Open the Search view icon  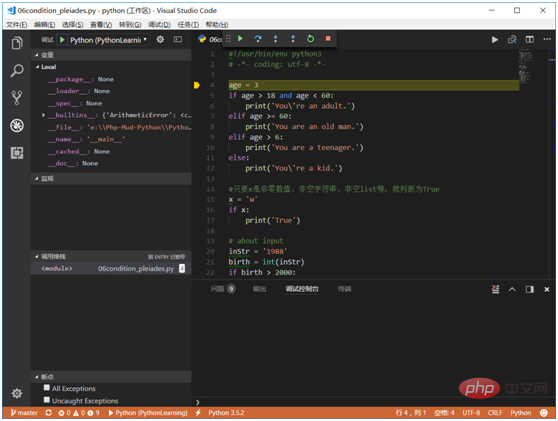(x=17, y=70)
